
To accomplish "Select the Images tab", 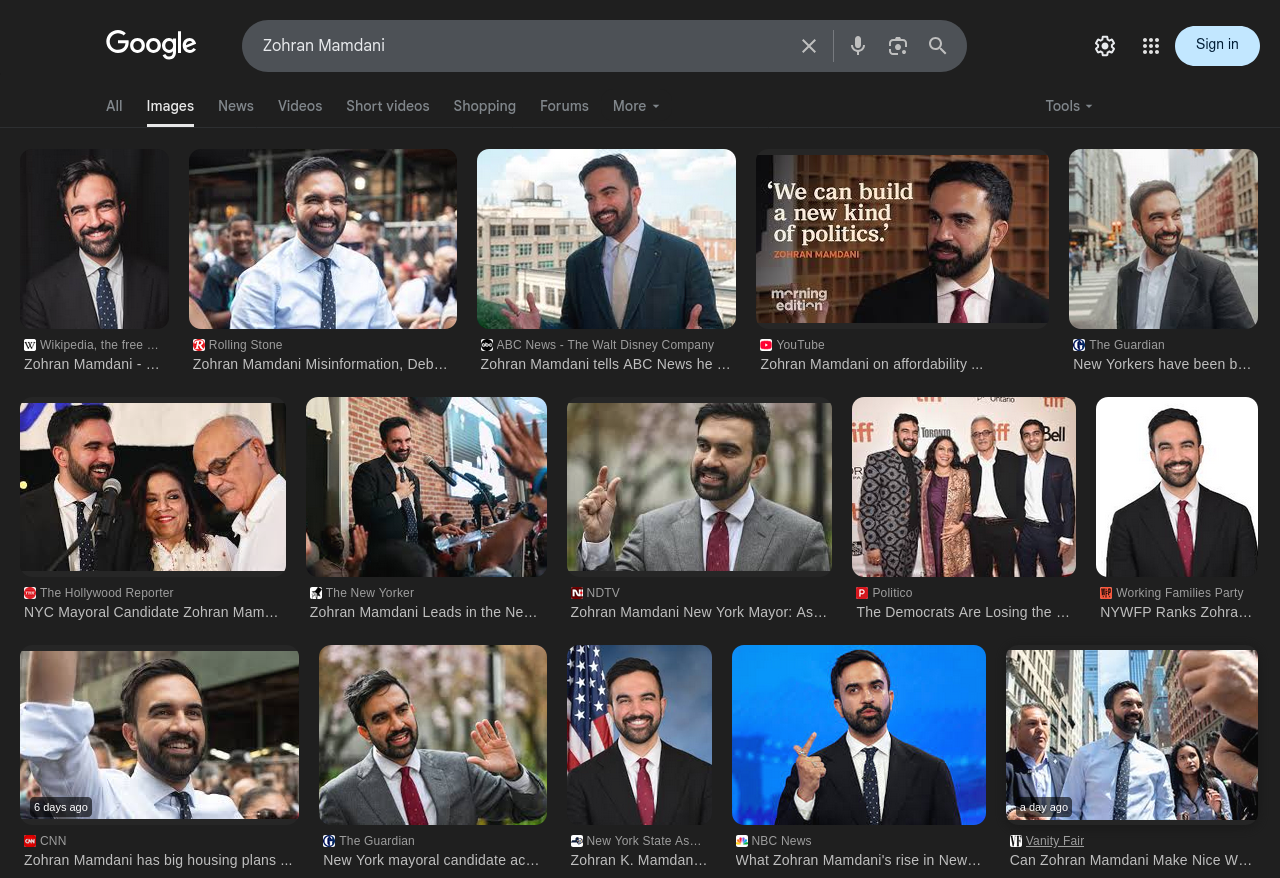I will [170, 106].
